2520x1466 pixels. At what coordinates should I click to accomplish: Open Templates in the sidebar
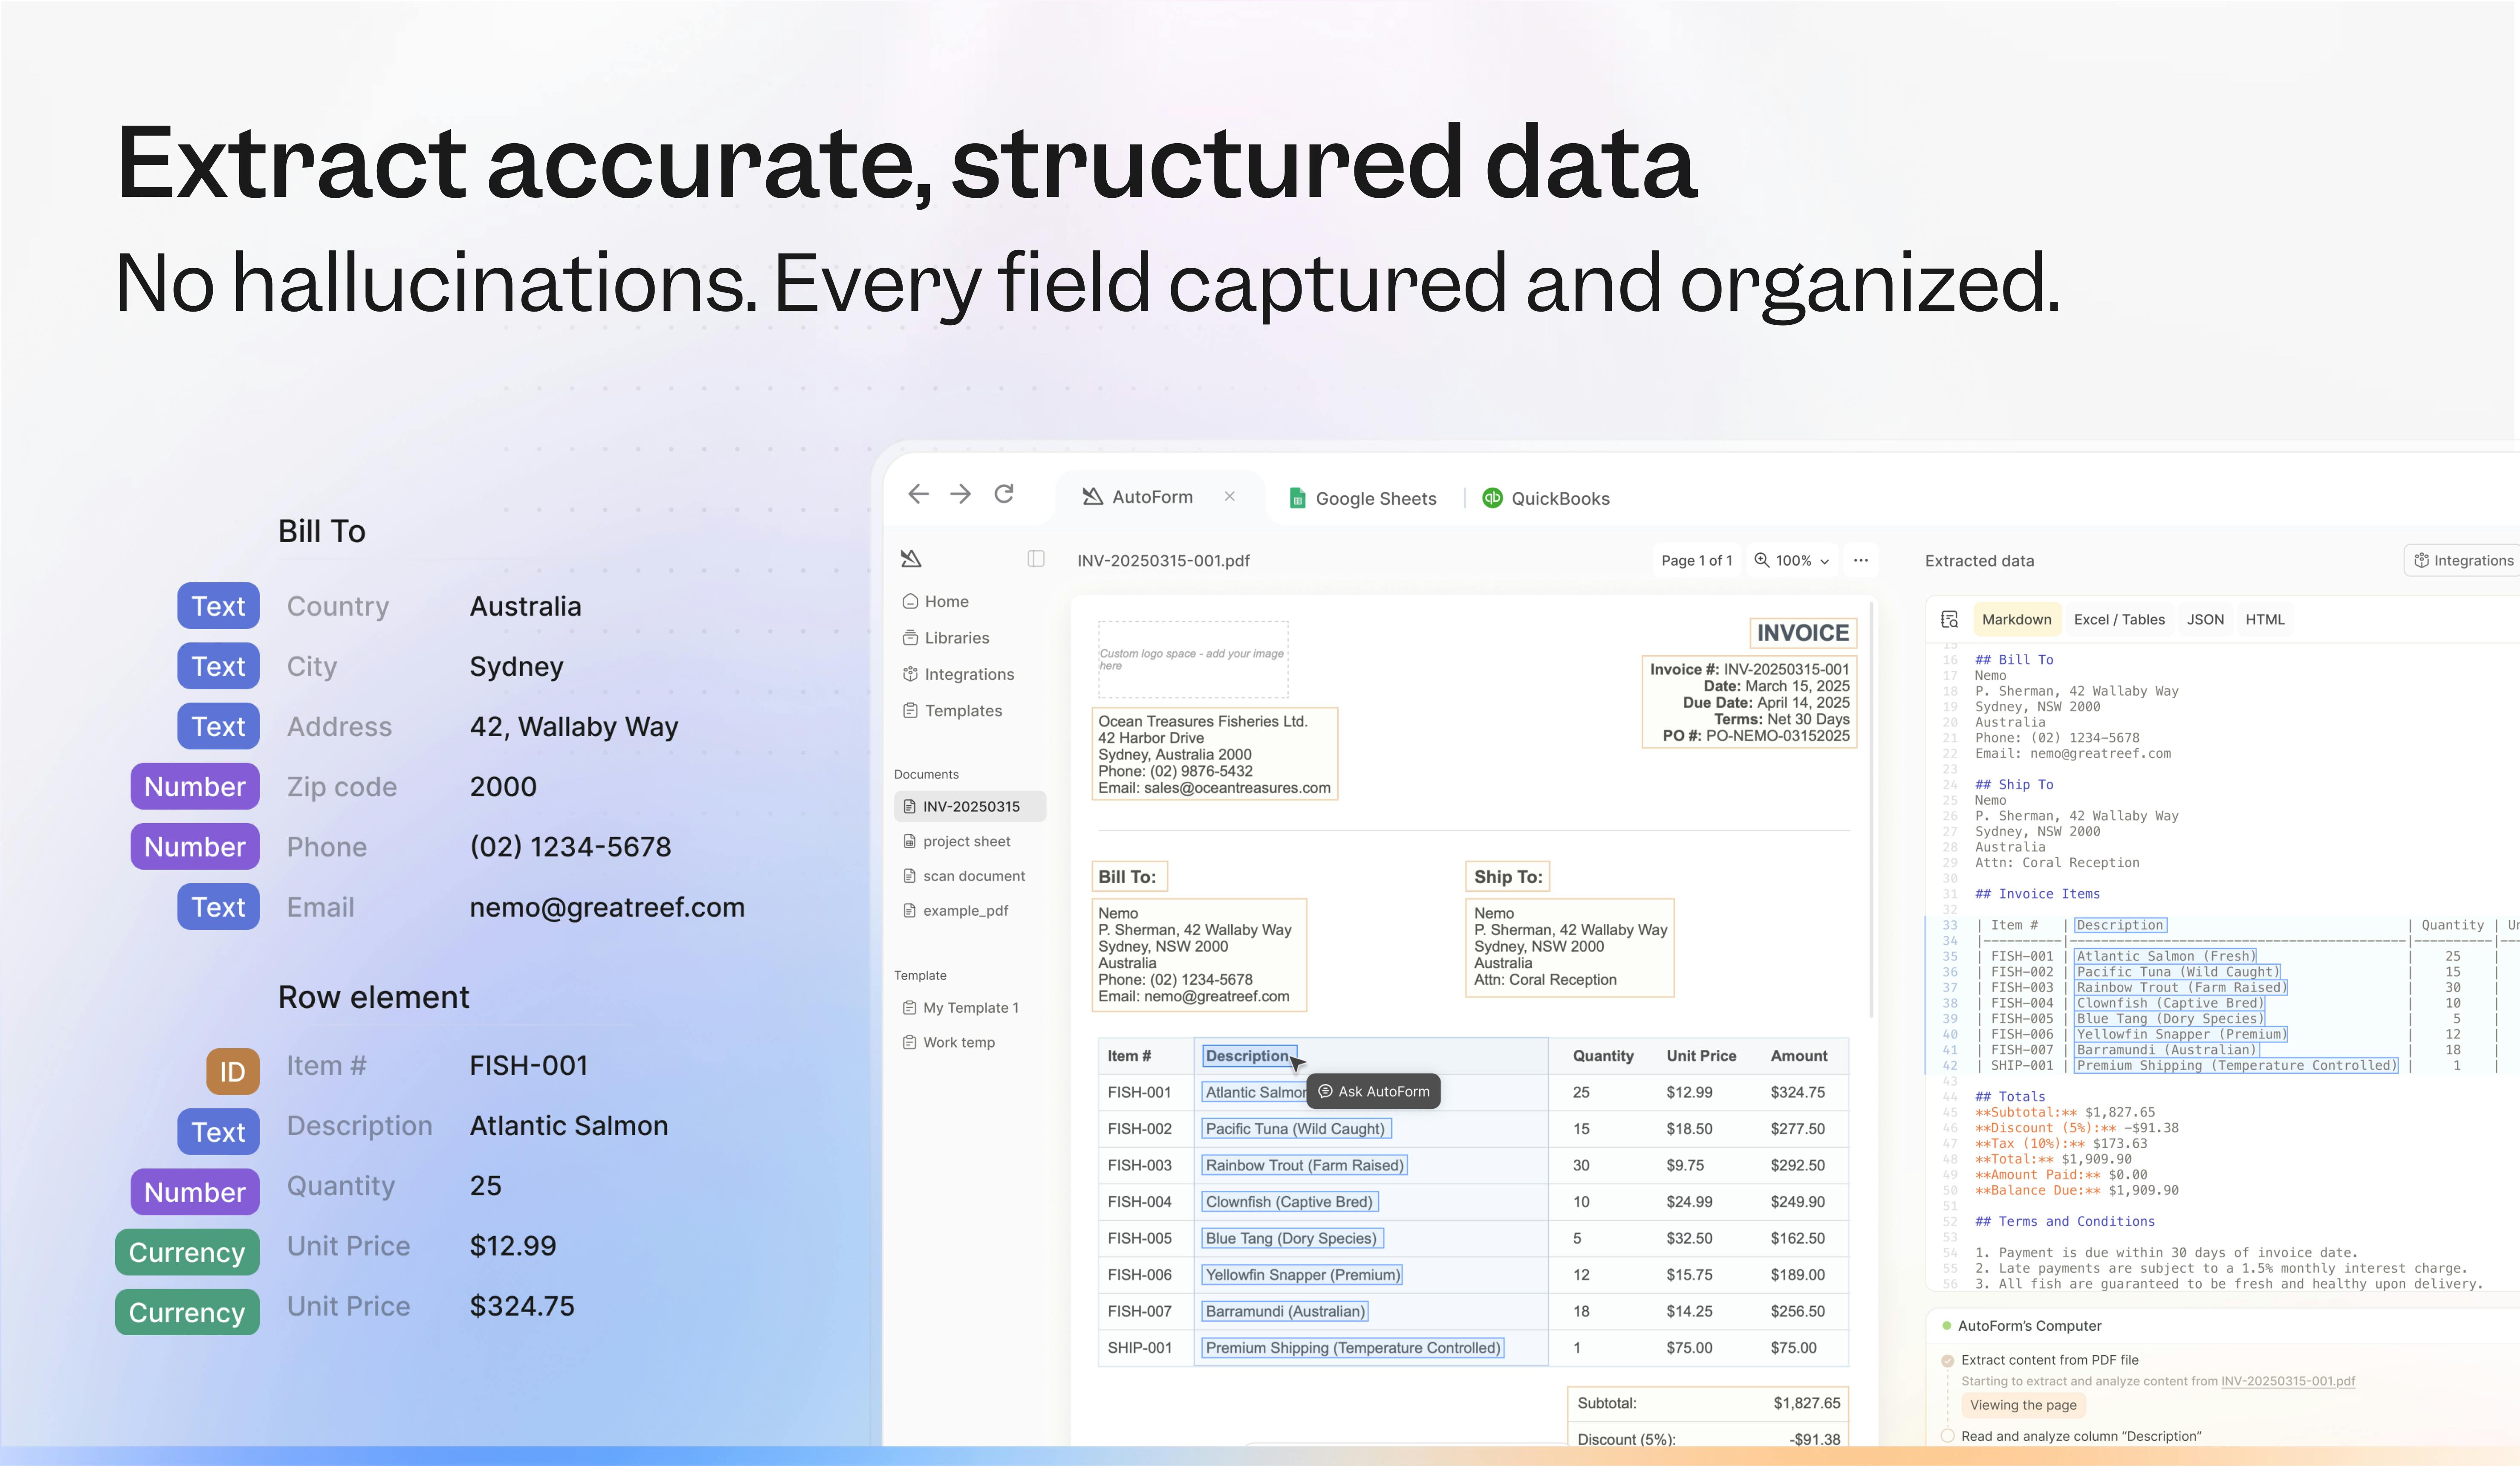click(x=952, y=711)
